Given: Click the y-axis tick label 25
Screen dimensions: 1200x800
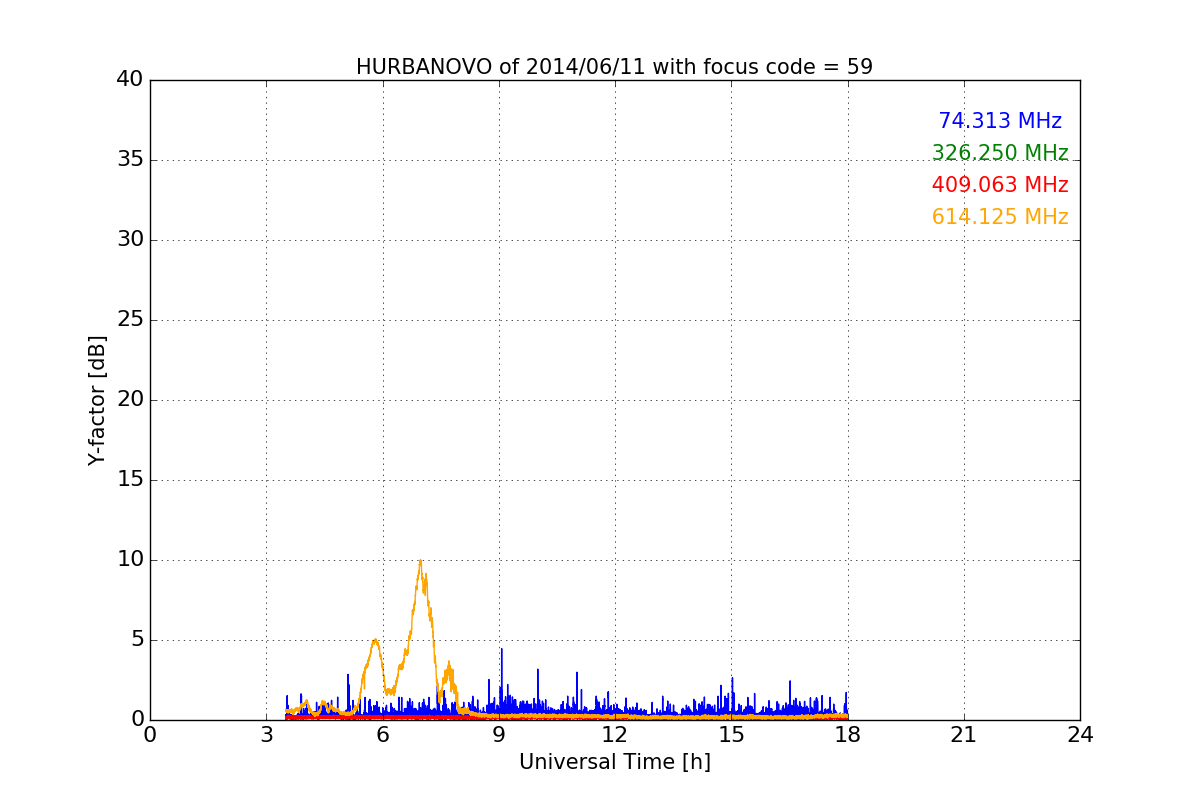Looking at the screenshot, I should [x=130, y=320].
